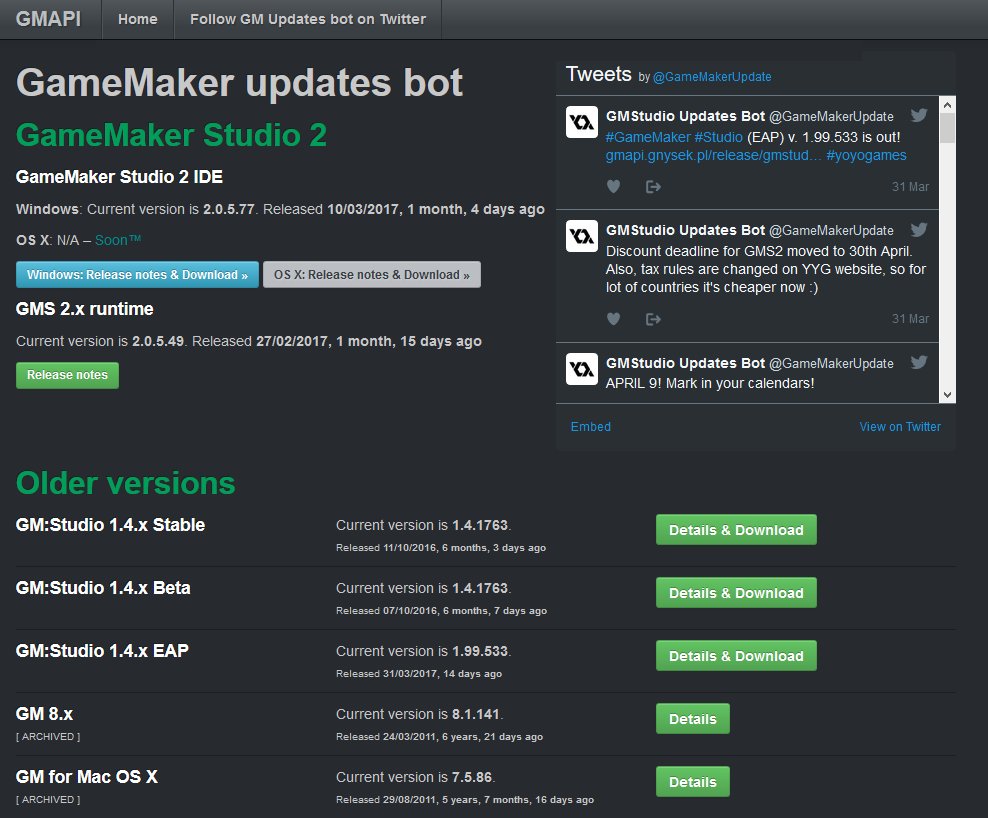Click version text 8.1.141
This screenshot has height=818, width=988.
(476, 714)
